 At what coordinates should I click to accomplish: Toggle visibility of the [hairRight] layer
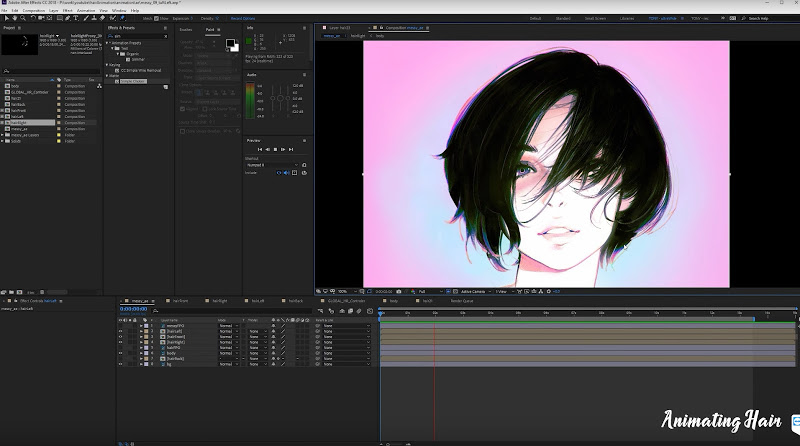[121, 342]
